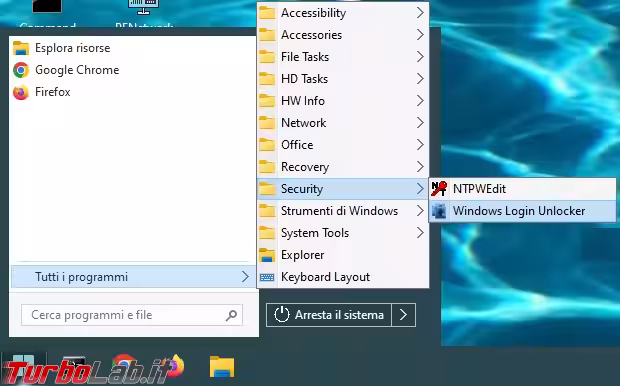
Task: Click the Recovery folder icon
Action: click(267, 167)
